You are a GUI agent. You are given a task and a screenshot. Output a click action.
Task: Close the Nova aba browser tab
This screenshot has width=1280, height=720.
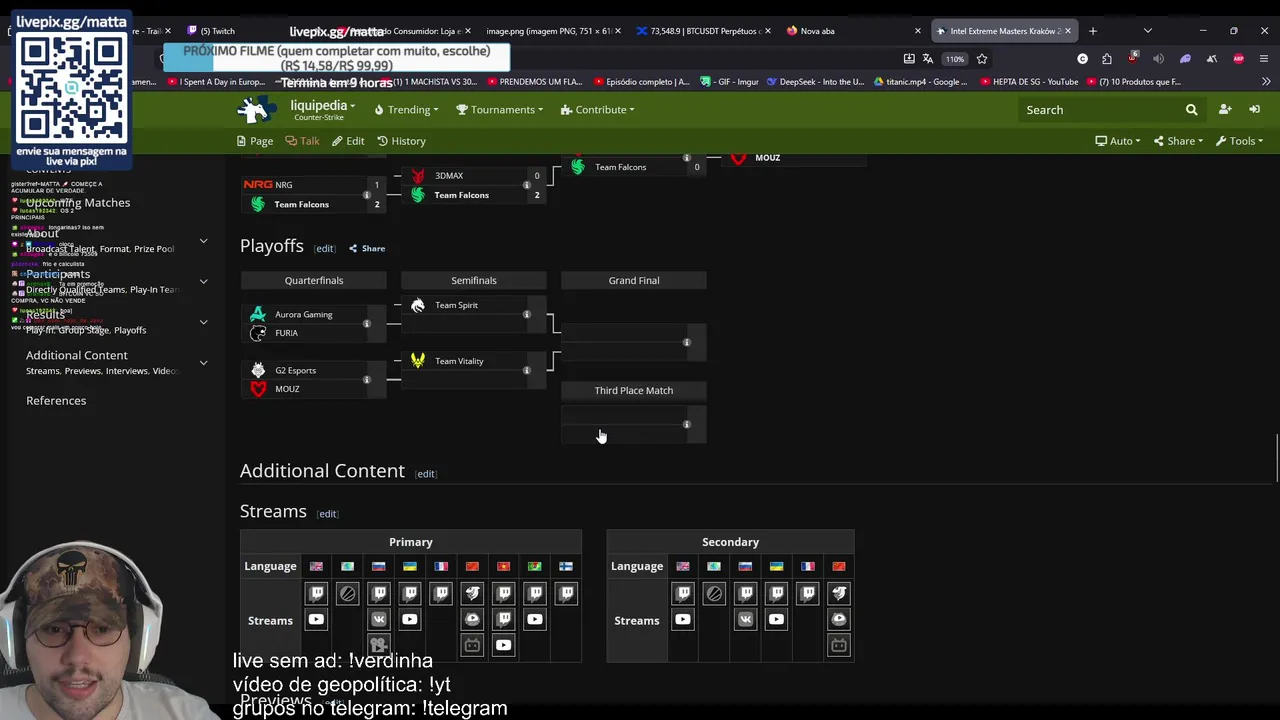click(917, 31)
